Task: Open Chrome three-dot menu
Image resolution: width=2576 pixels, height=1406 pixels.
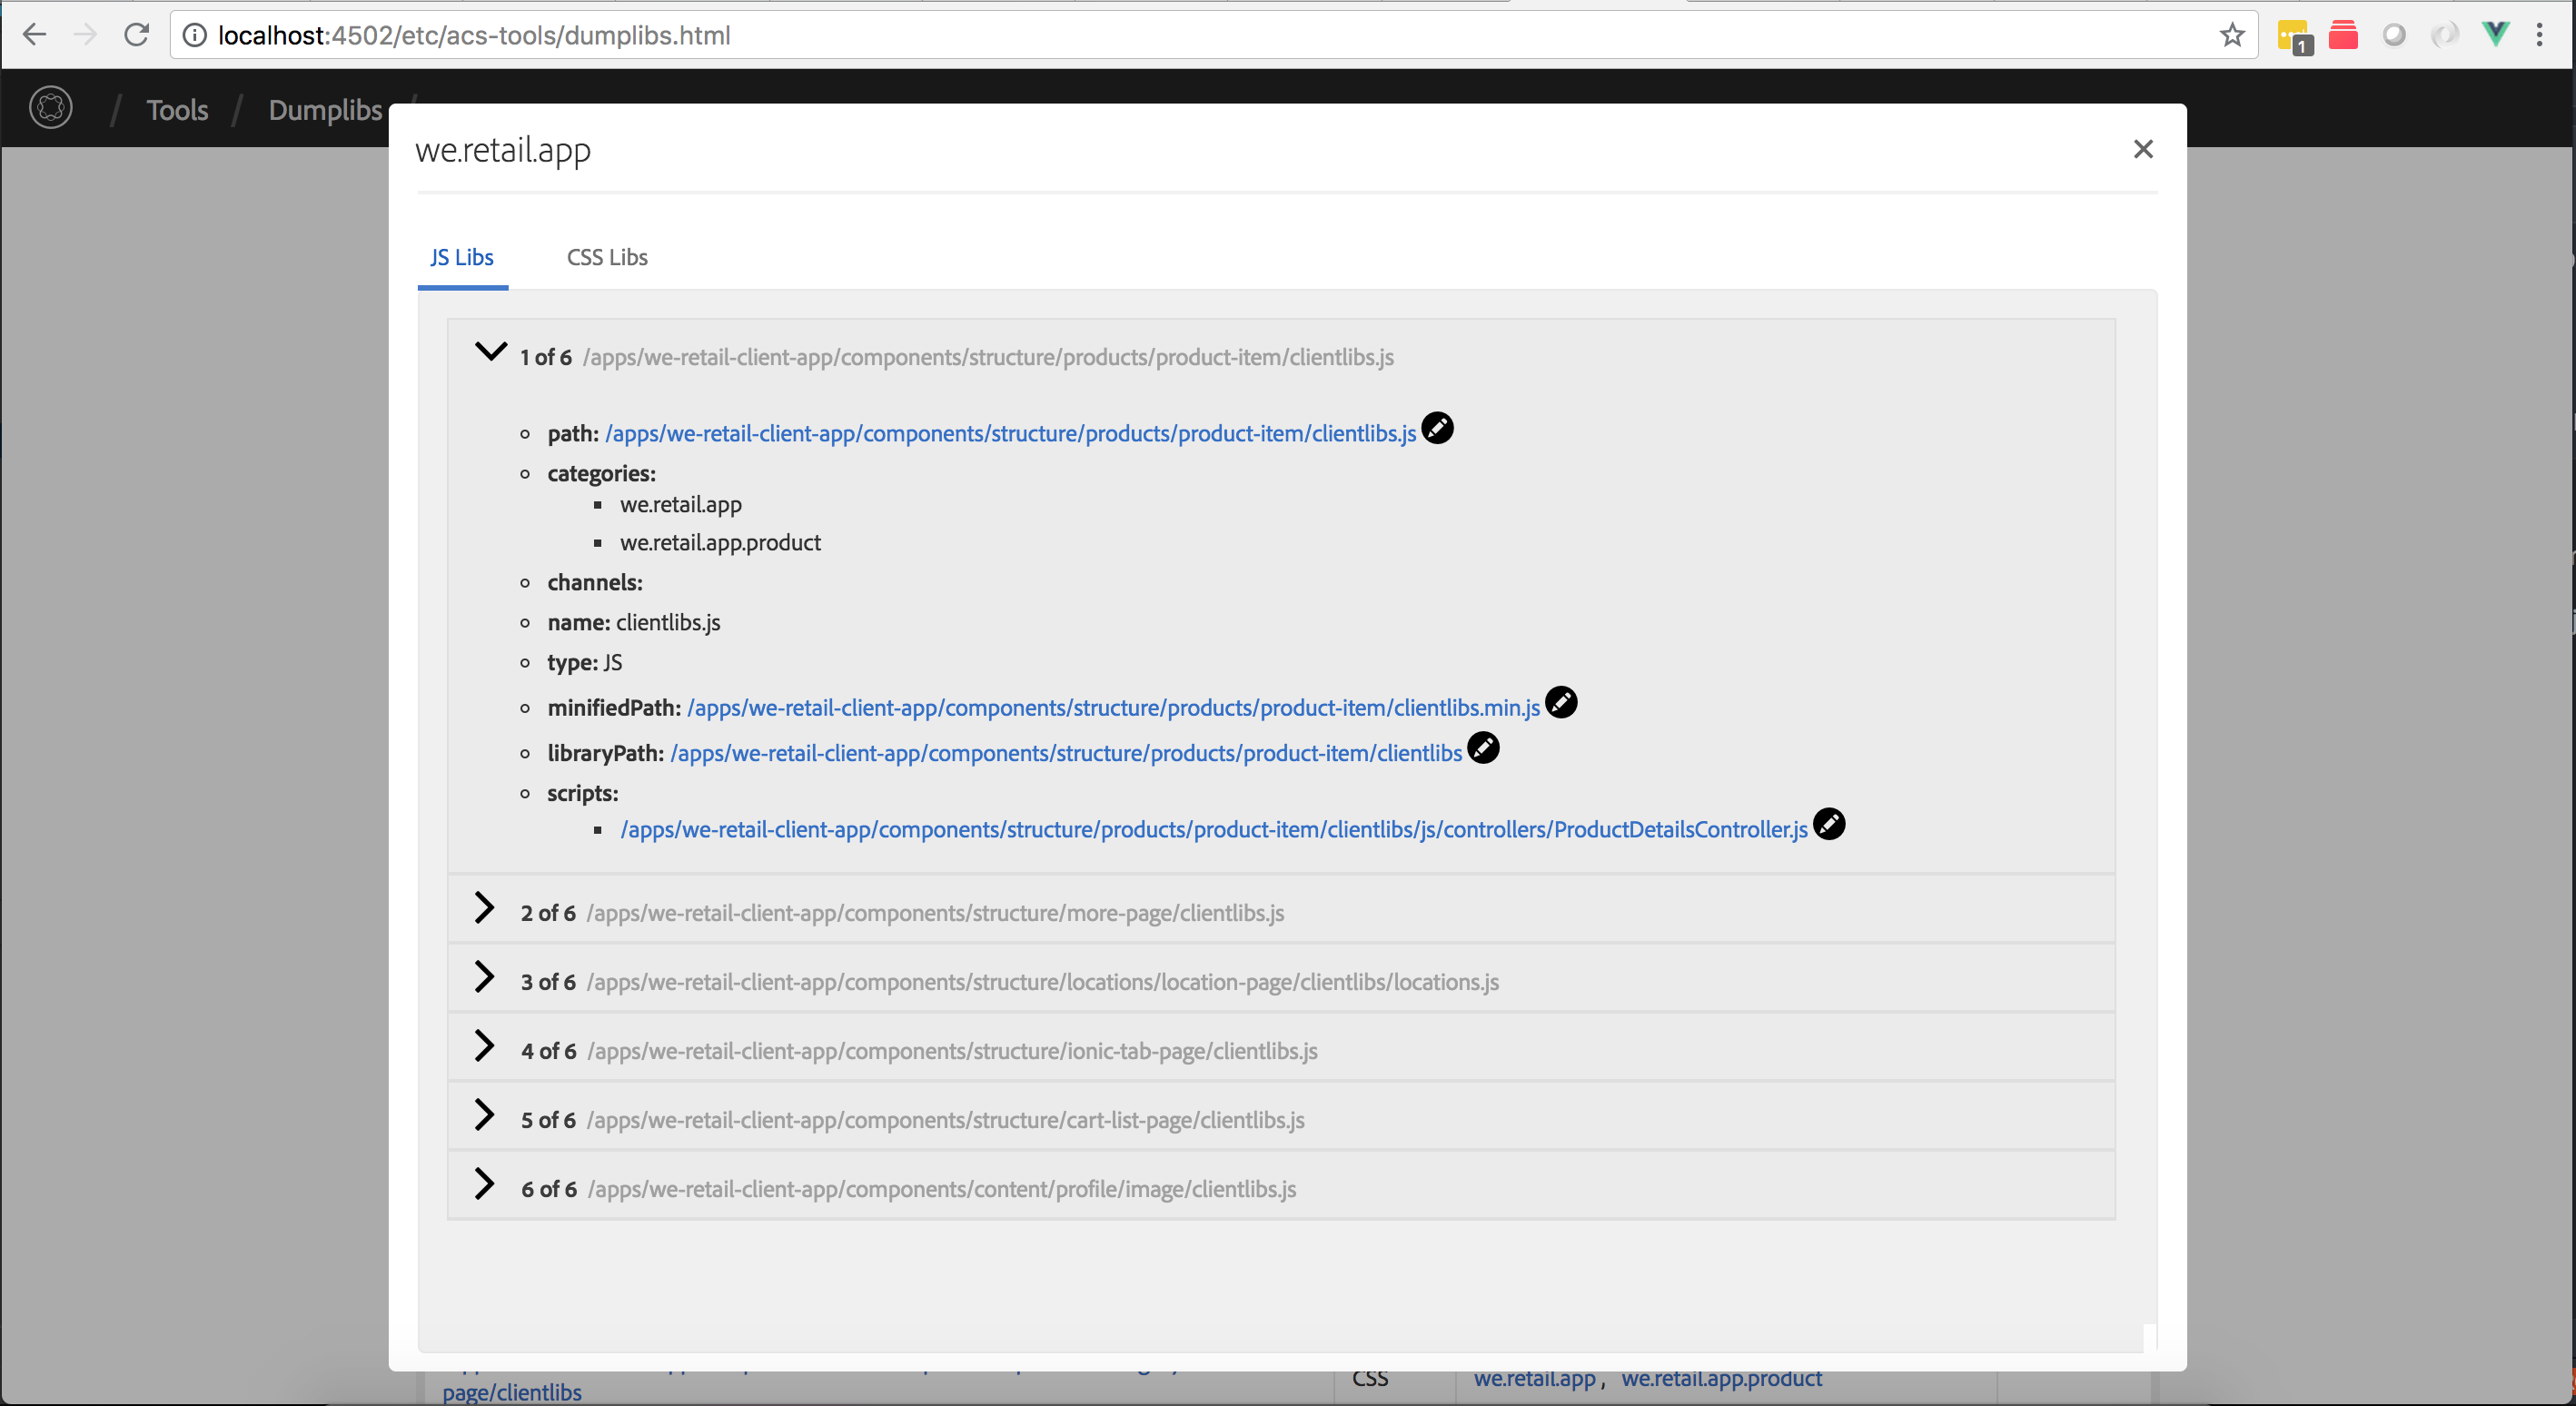Action: pyautogui.click(x=2539, y=36)
